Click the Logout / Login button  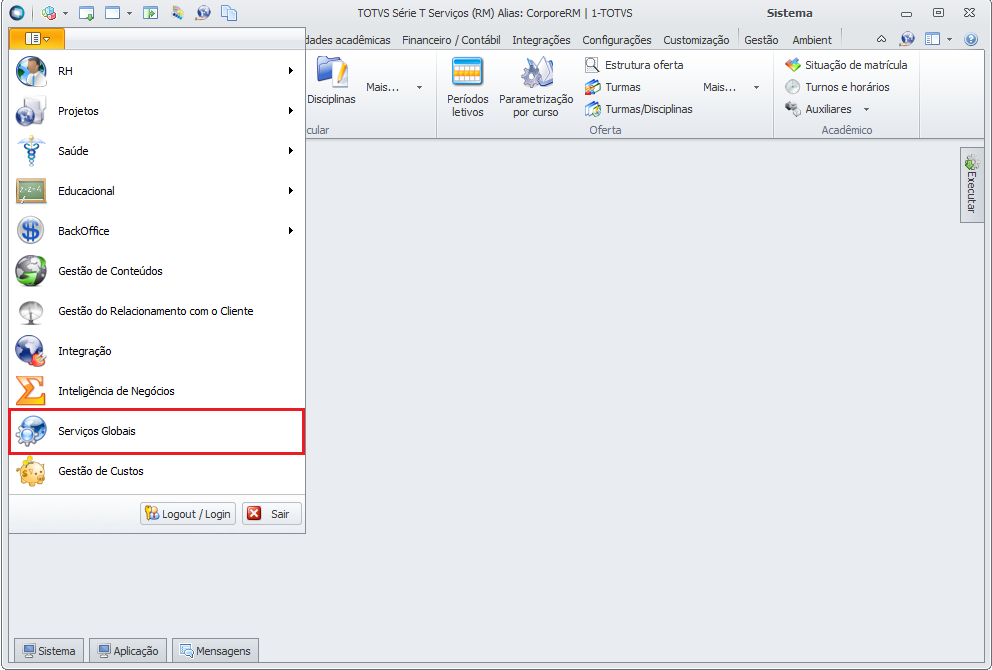click(x=188, y=514)
